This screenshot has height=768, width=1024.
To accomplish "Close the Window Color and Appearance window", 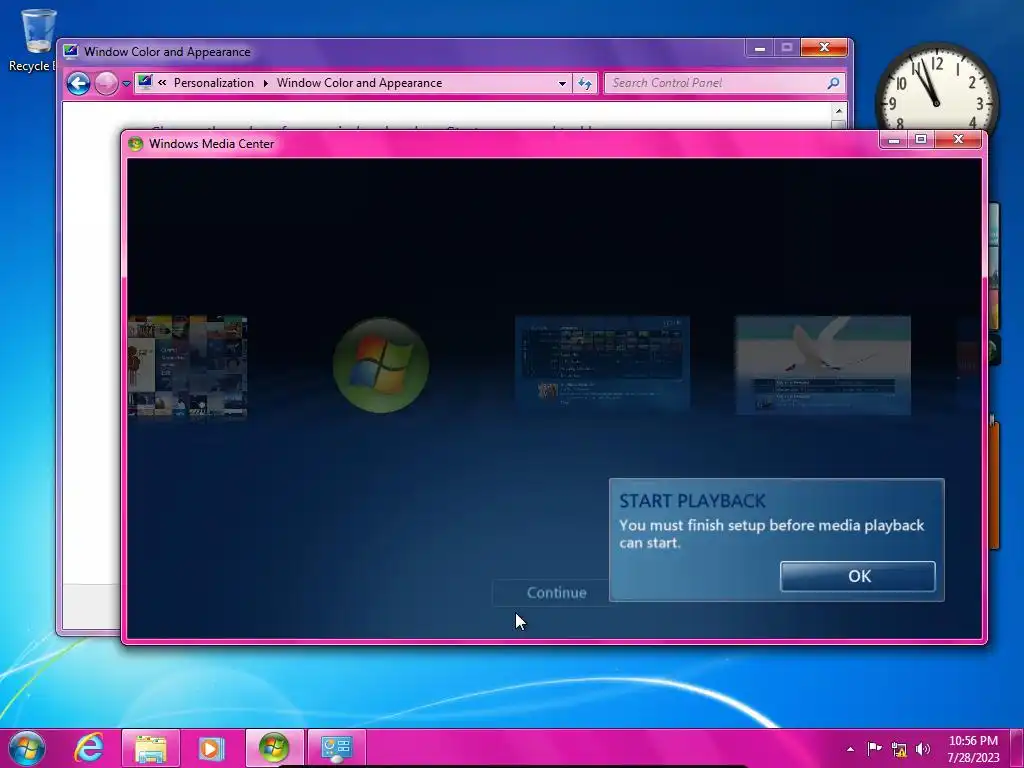I will [824, 48].
